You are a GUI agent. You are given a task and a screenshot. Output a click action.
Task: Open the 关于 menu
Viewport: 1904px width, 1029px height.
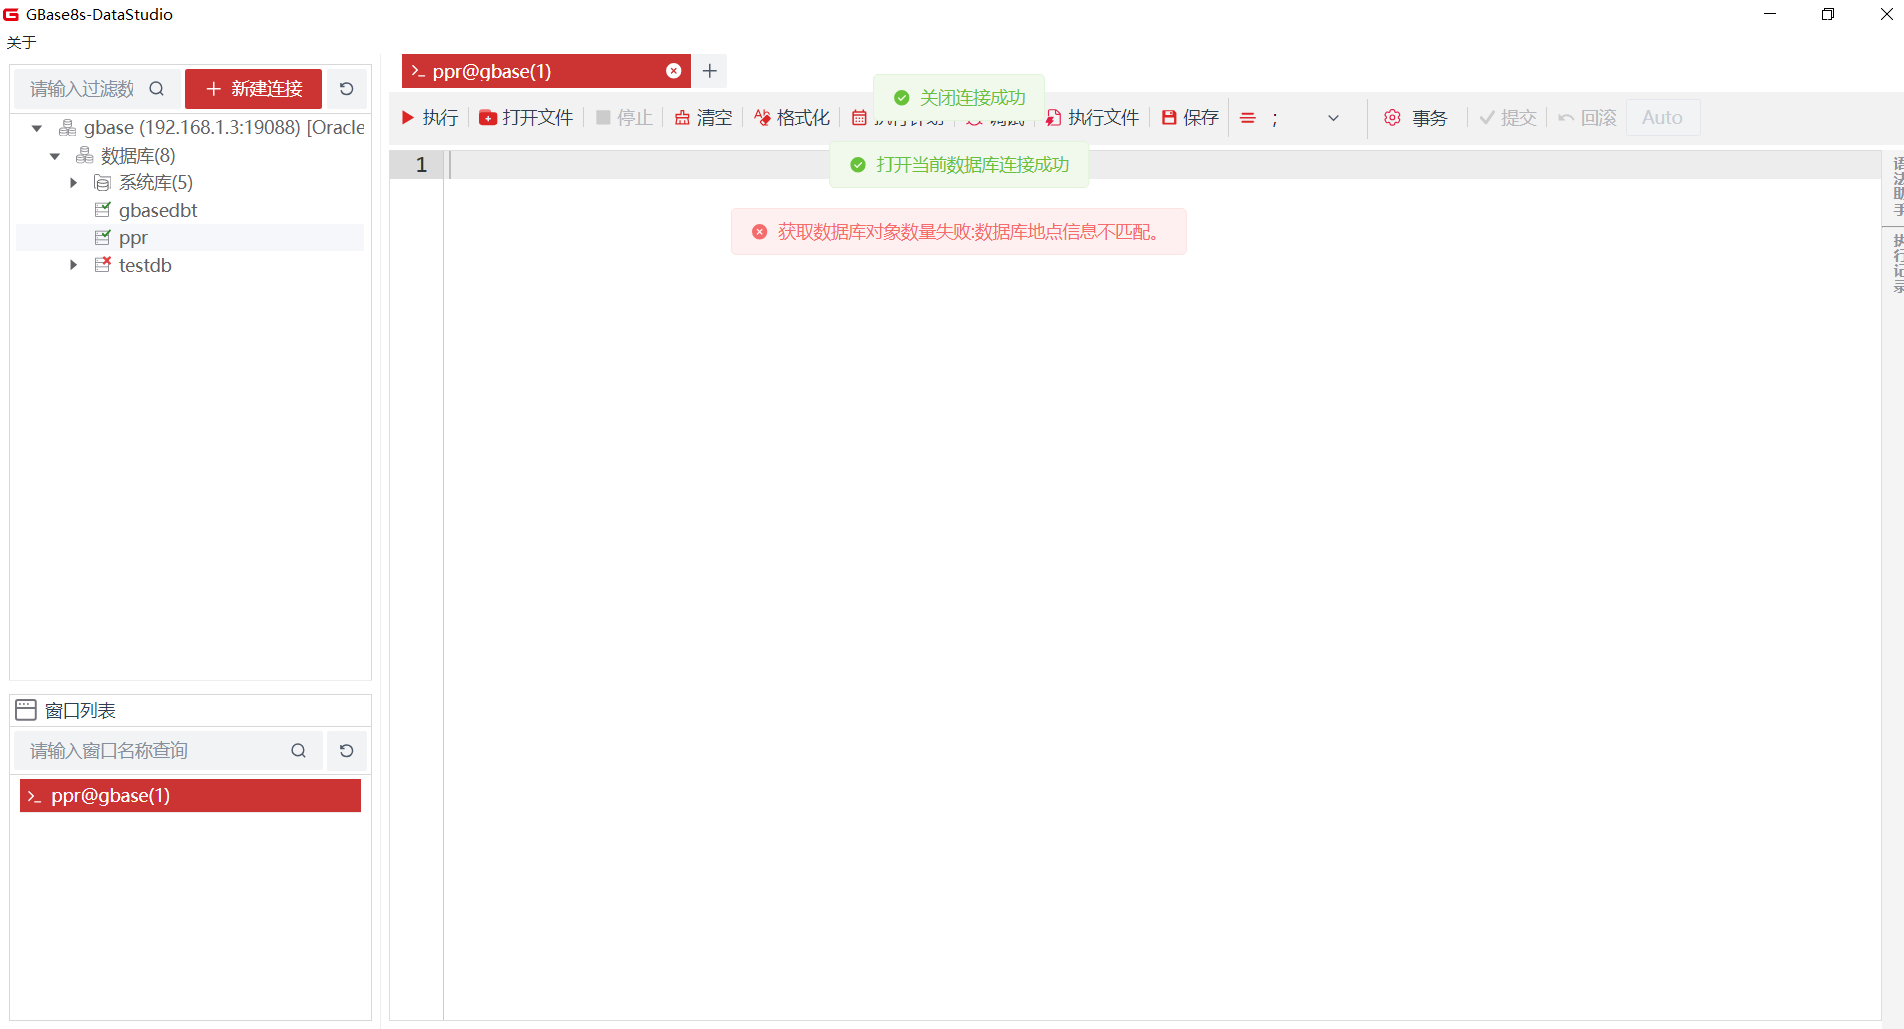click(x=21, y=42)
